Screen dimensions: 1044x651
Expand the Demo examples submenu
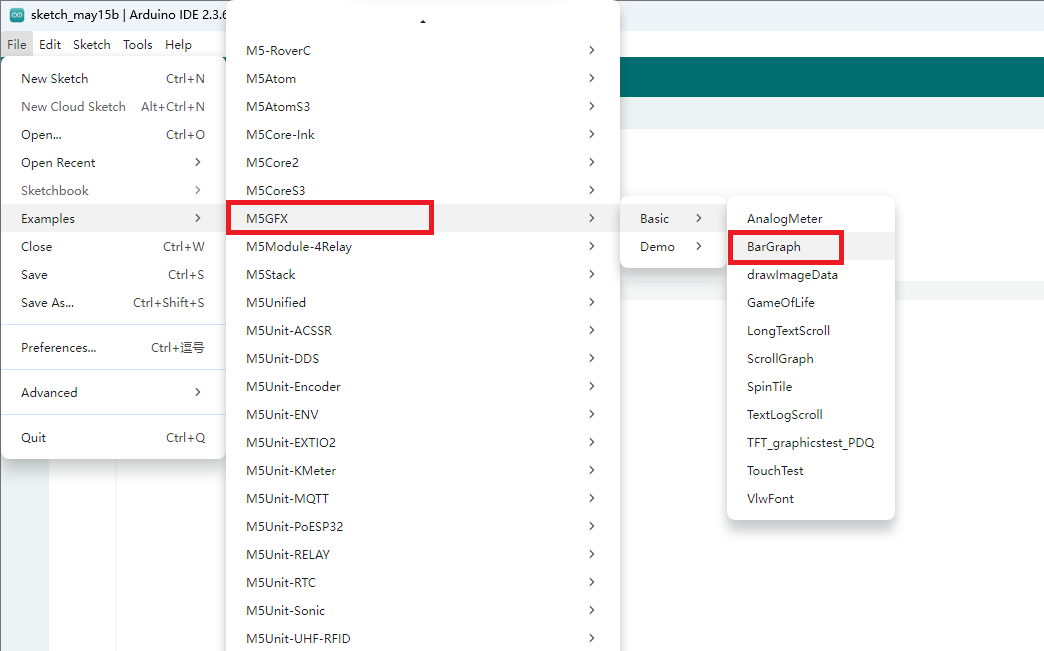point(672,246)
